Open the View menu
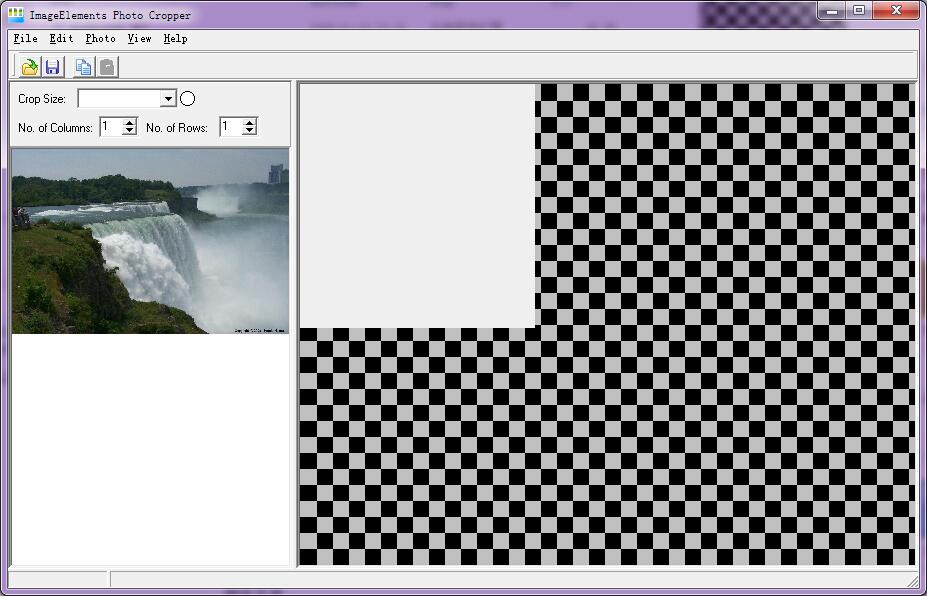The image size is (927, 596). 139,38
